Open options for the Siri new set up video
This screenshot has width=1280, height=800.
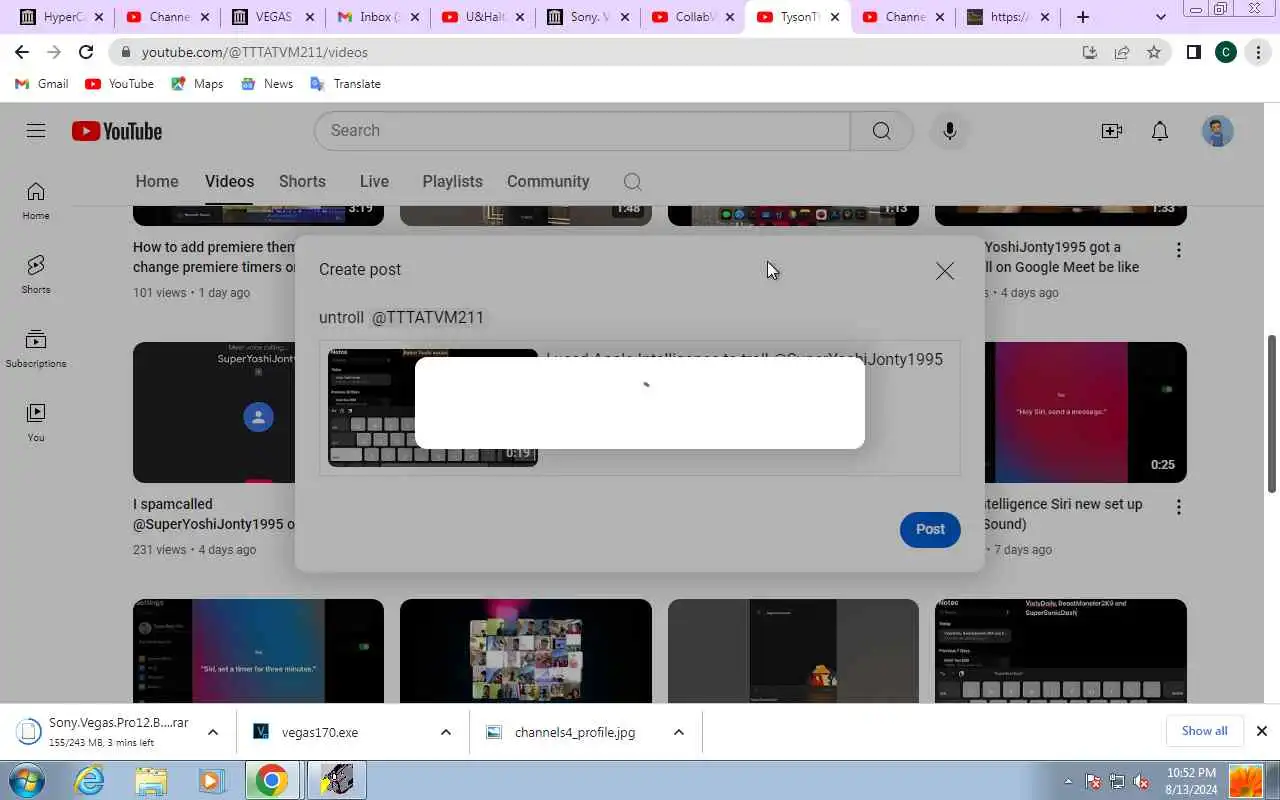point(1178,507)
